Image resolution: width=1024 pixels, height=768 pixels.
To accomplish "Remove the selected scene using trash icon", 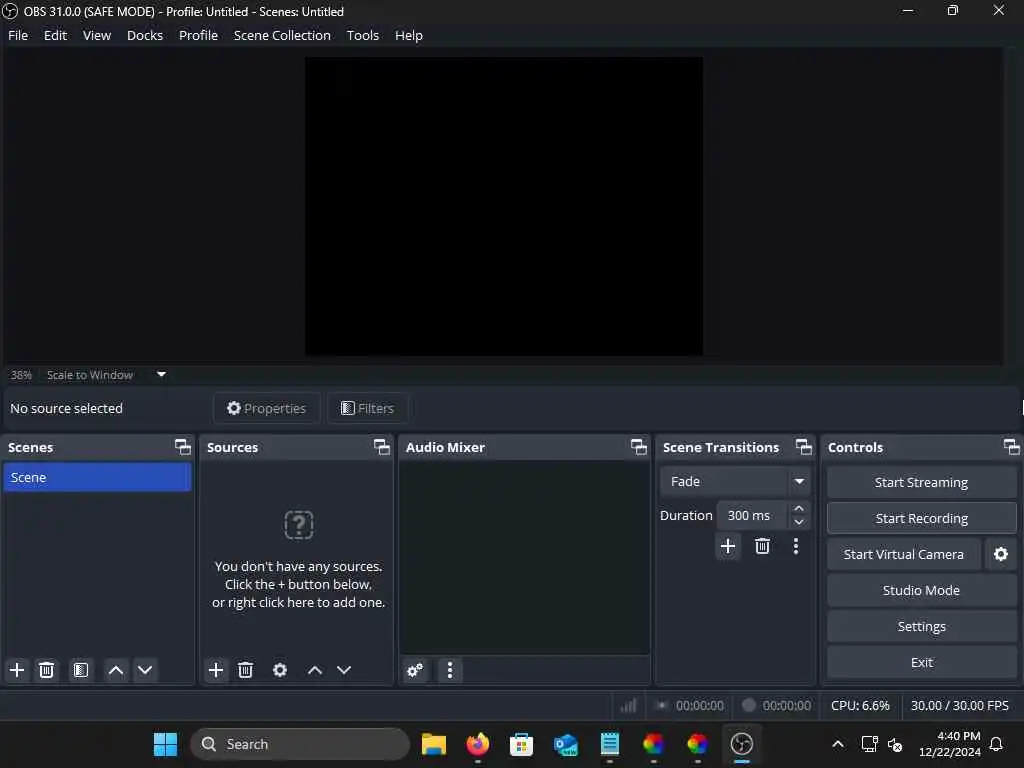I will pyautogui.click(x=46, y=670).
